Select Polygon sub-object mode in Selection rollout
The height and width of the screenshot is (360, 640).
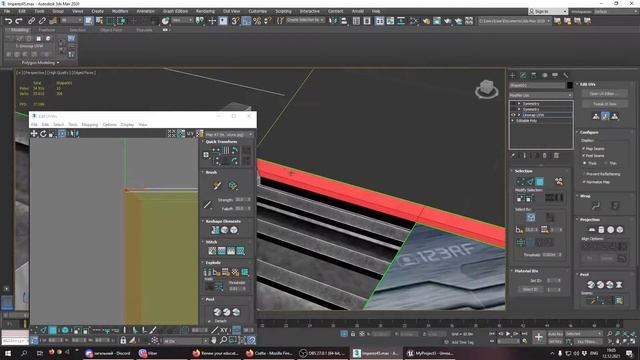click(x=539, y=182)
